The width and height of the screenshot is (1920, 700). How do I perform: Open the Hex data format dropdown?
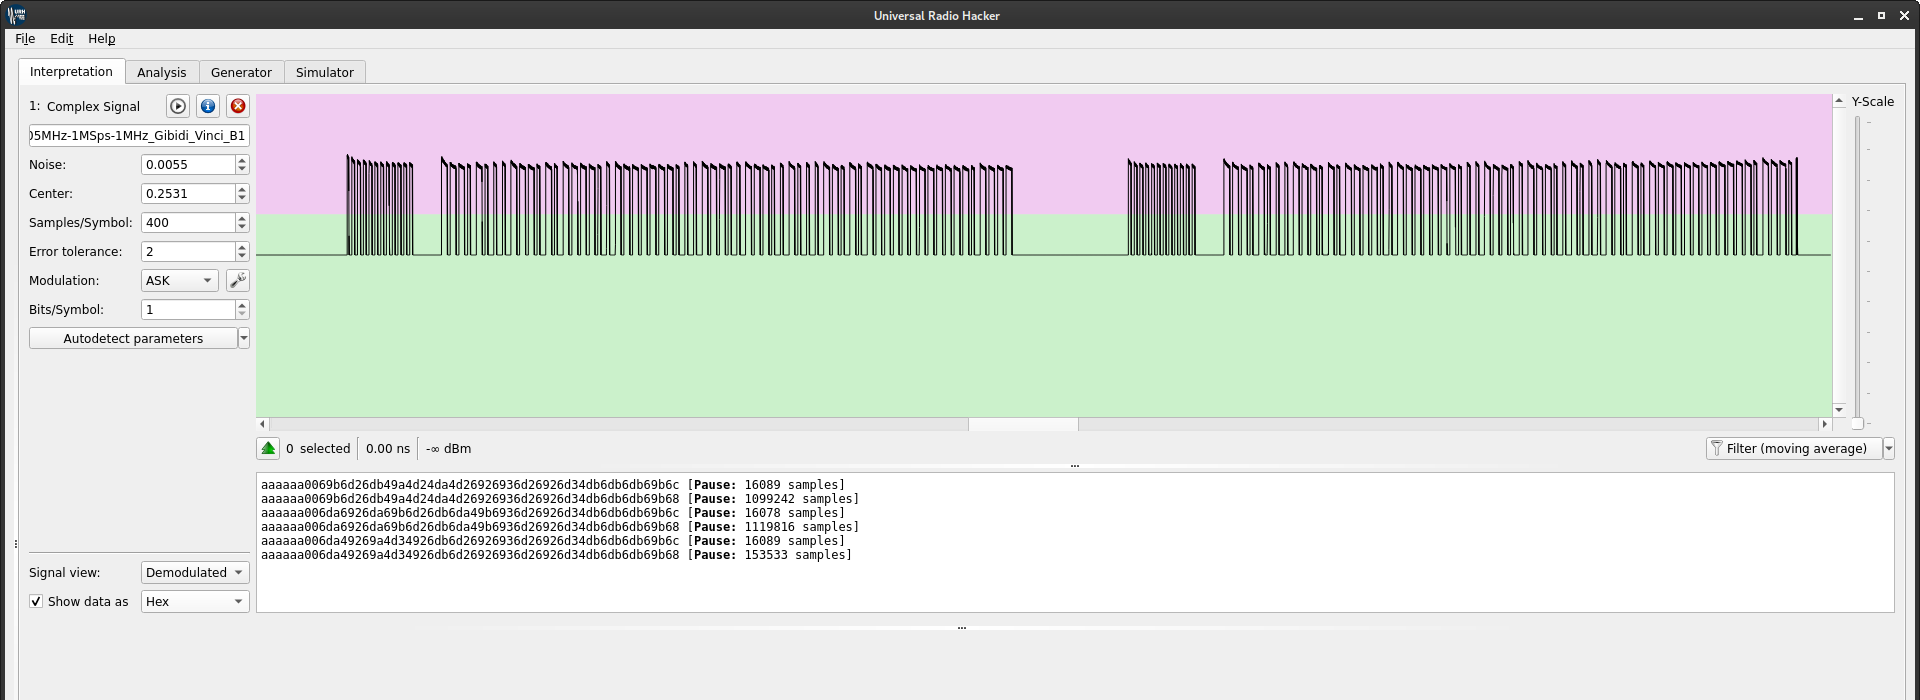click(195, 602)
